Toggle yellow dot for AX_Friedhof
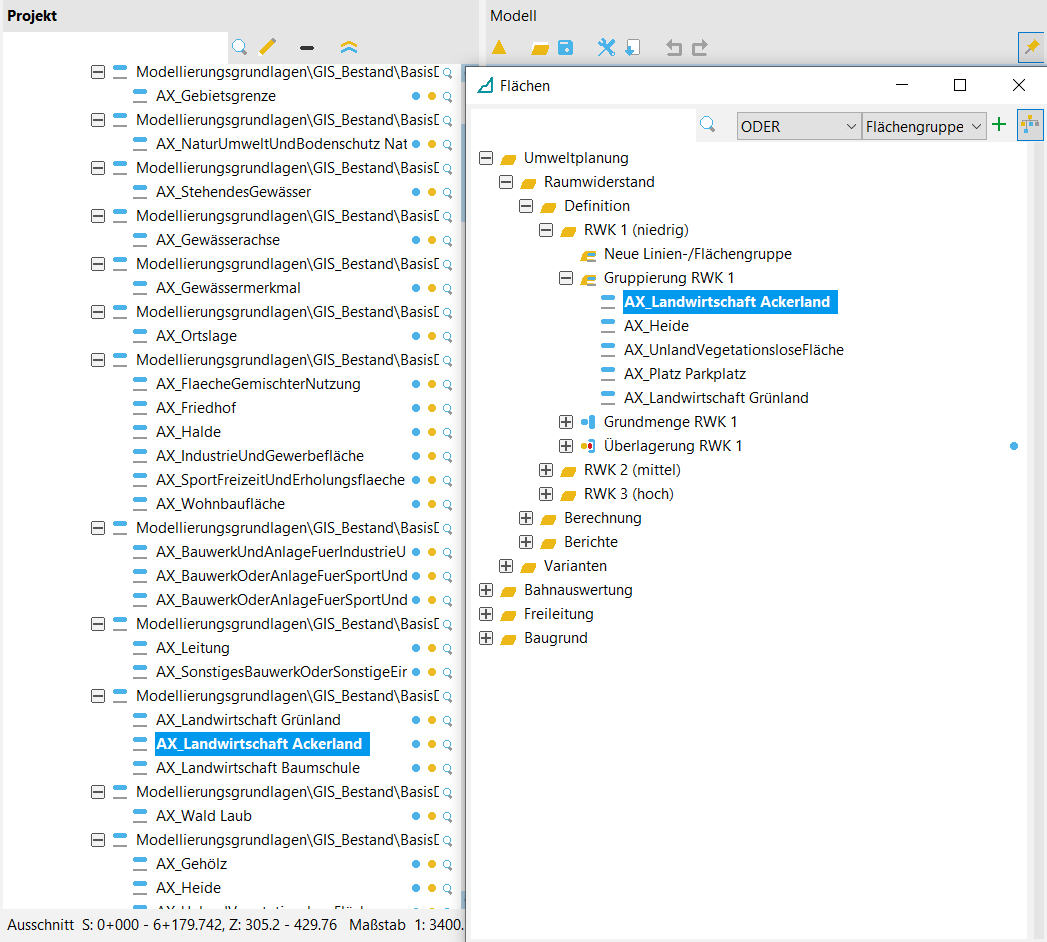 [432, 408]
